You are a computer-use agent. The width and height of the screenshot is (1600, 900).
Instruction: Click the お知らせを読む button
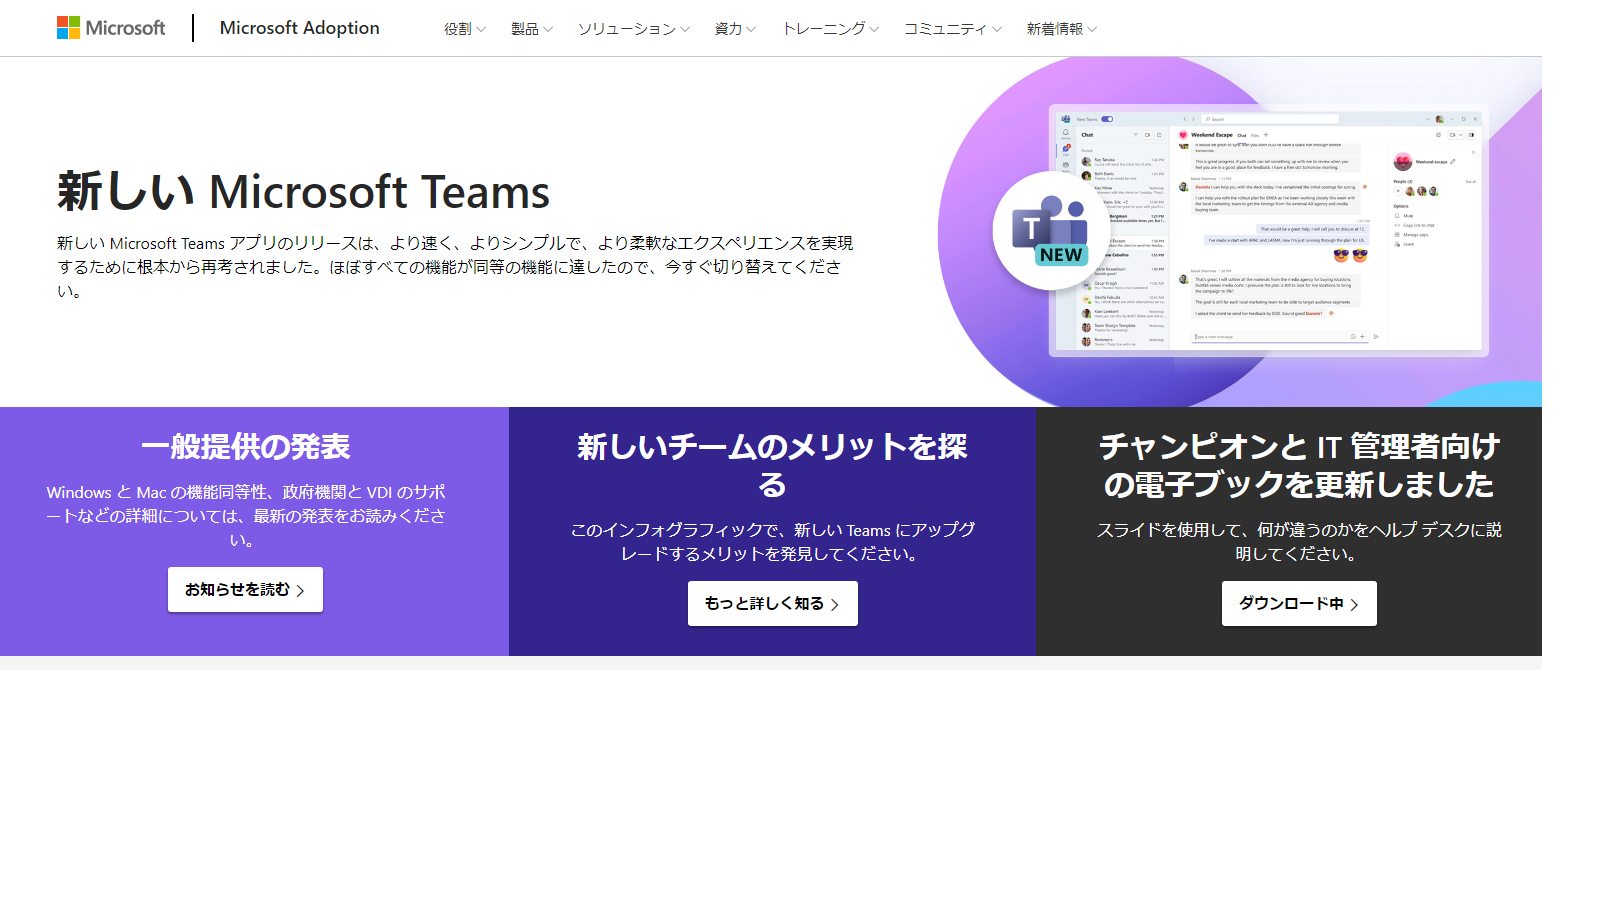(x=245, y=590)
